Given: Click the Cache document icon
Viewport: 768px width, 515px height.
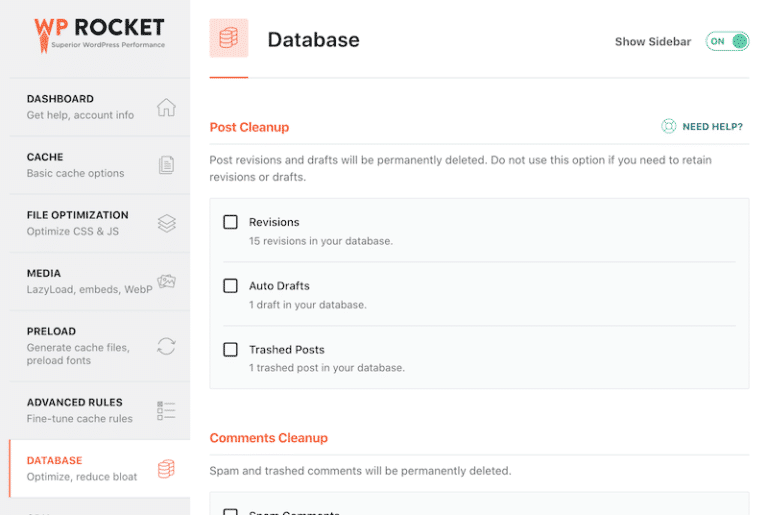Looking at the screenshot, I should tap(166, 165).
